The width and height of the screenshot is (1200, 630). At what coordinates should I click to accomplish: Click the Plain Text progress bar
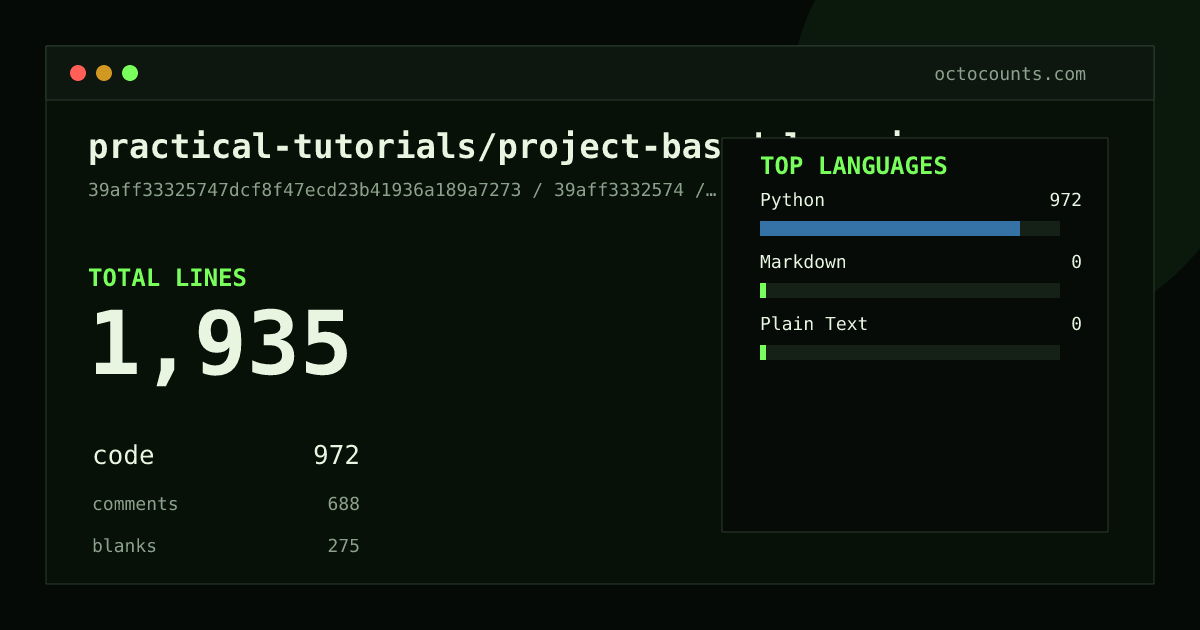pyautogui.click(x=910, y=352)
